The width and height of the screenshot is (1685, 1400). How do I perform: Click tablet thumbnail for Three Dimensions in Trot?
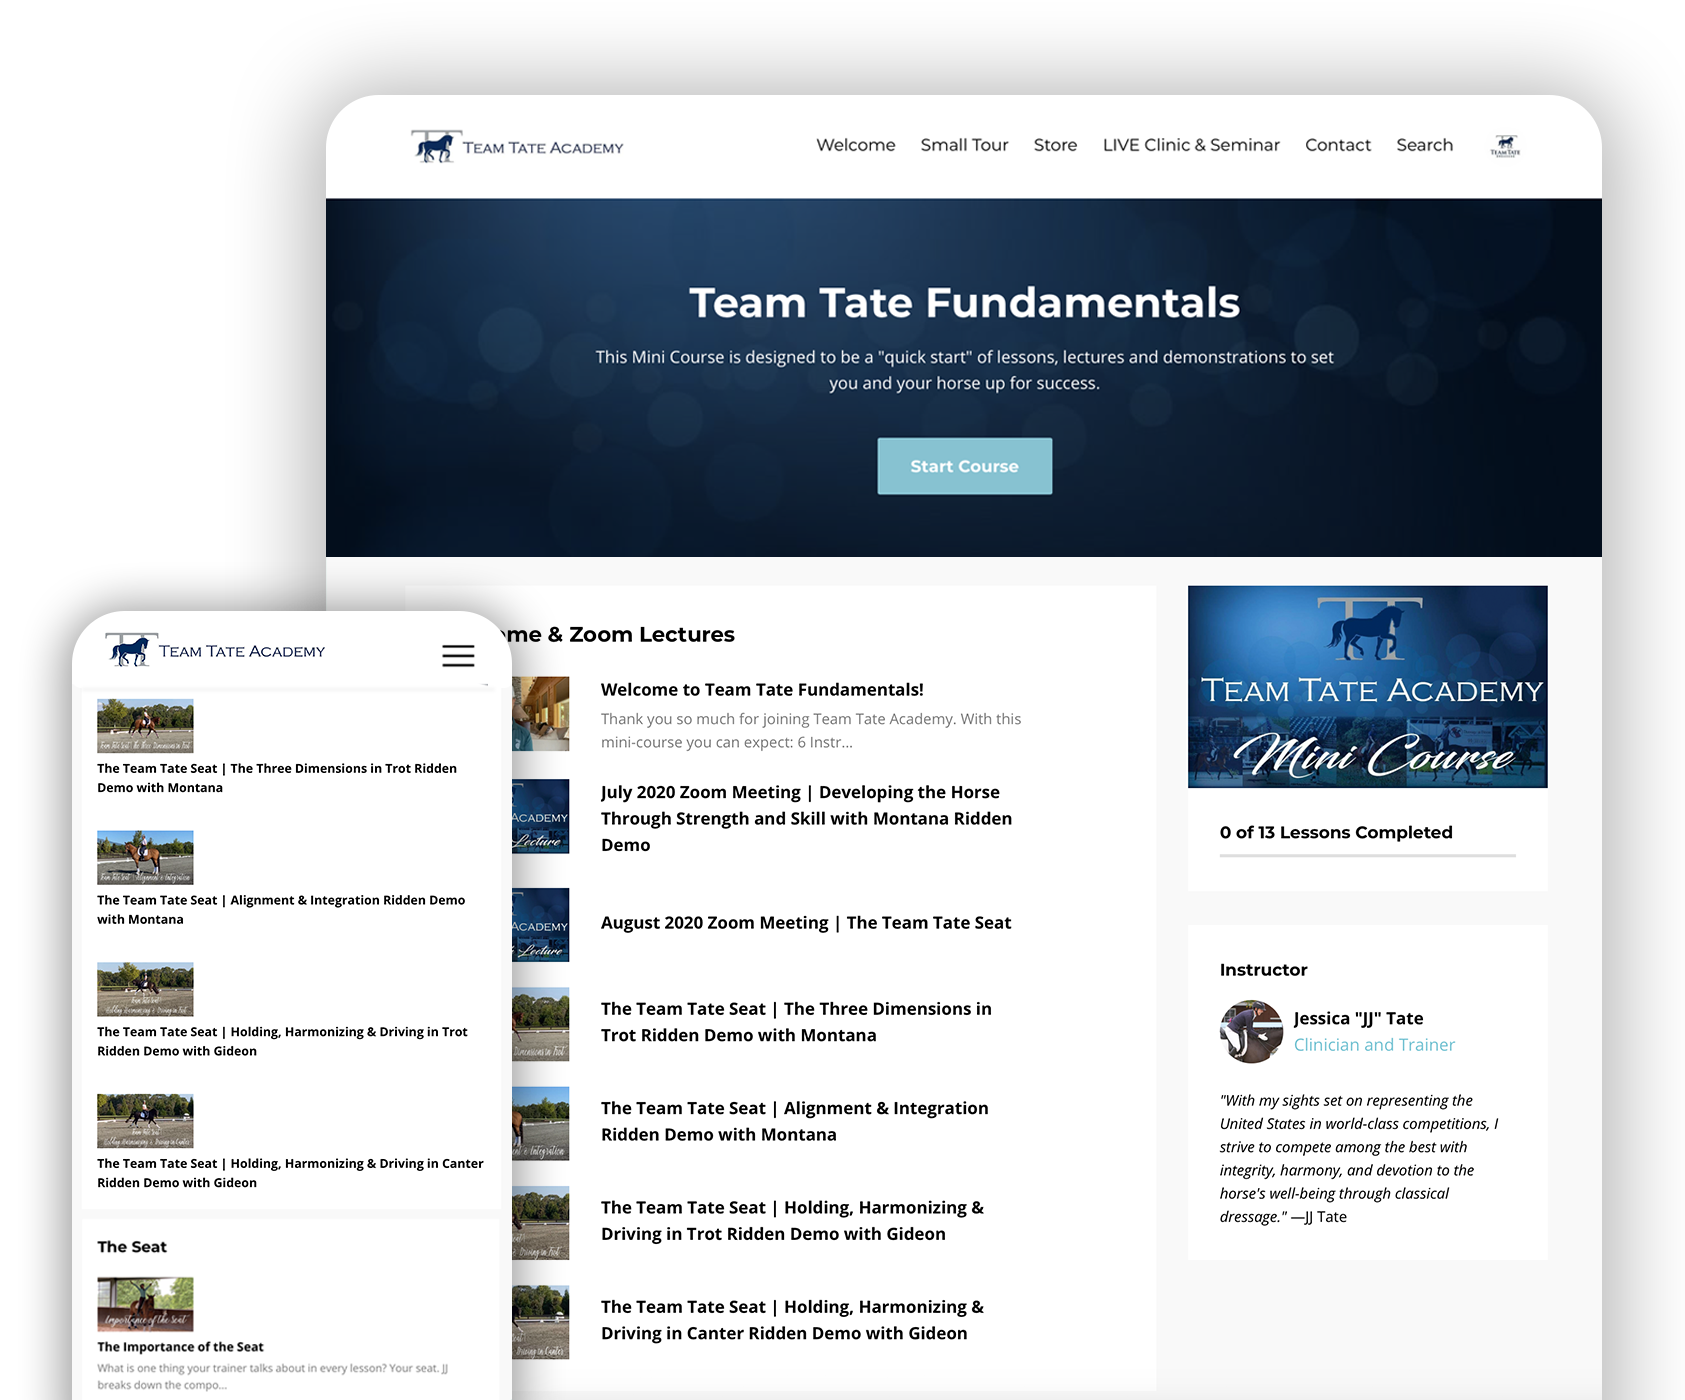pos(540,1024)
